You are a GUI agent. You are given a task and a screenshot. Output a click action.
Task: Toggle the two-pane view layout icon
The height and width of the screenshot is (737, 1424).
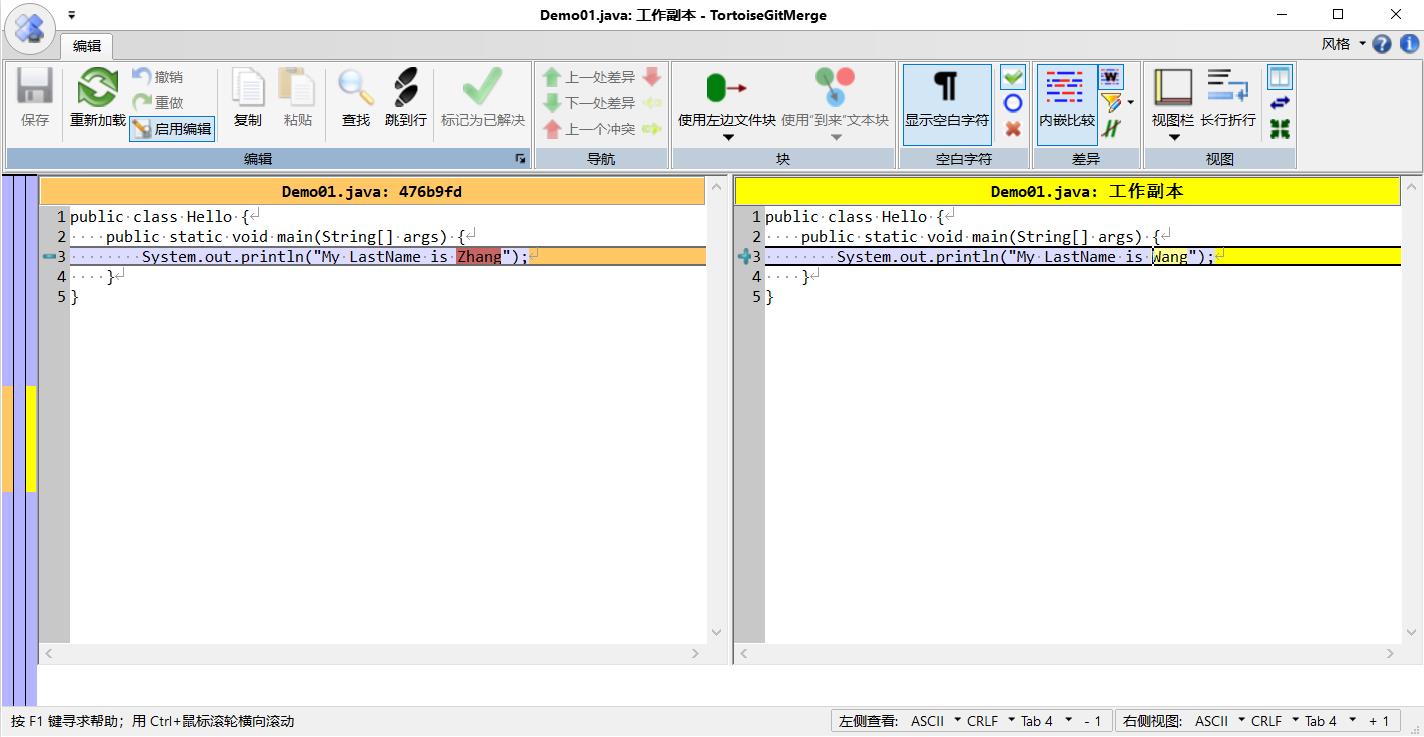click(1279, 77)
